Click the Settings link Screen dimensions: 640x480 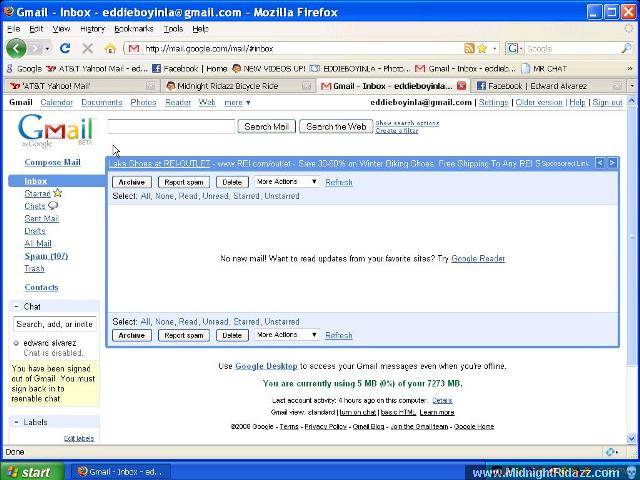(493, 102)
